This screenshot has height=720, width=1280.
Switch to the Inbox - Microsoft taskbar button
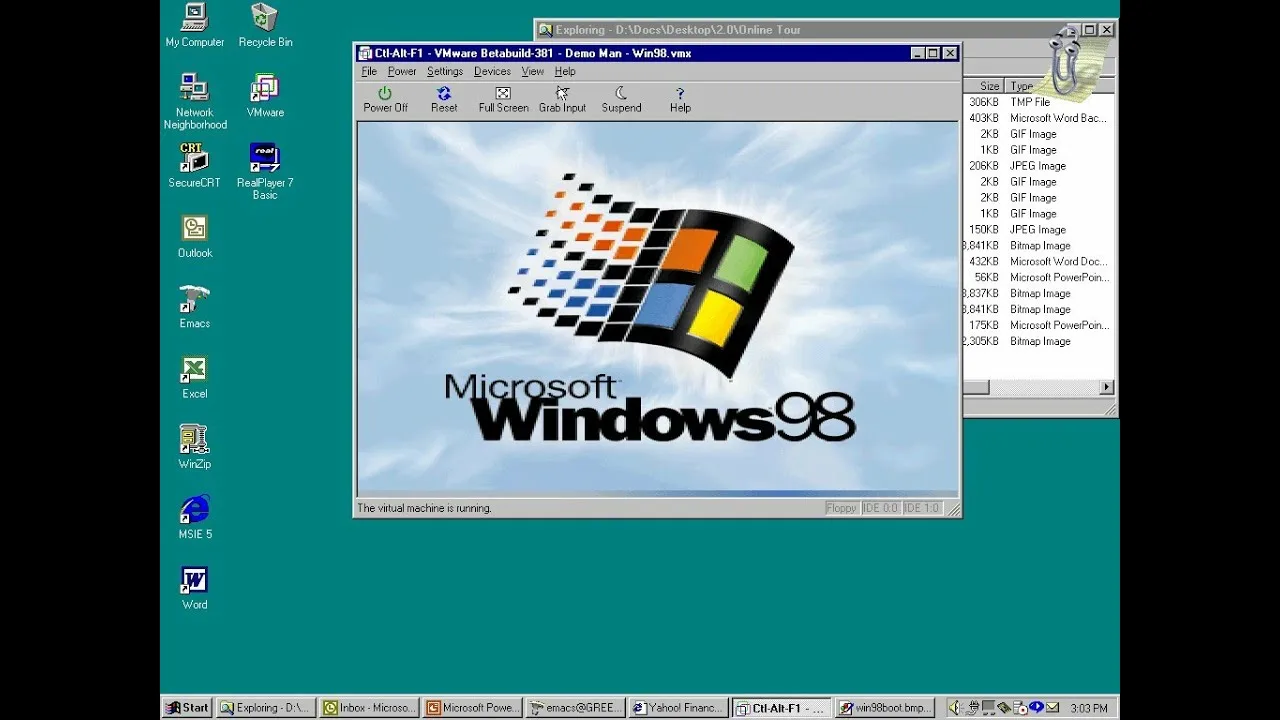[369, 708]
